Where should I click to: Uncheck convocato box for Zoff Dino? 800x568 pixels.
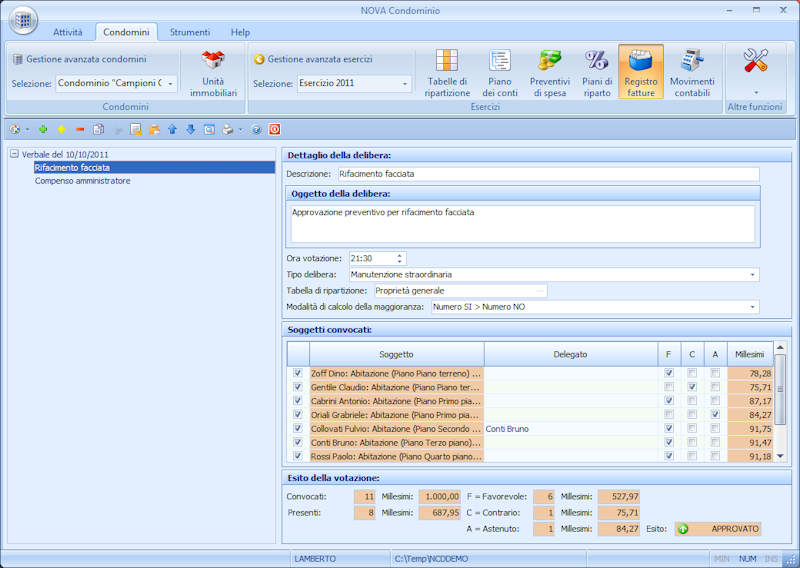[298, 373]
